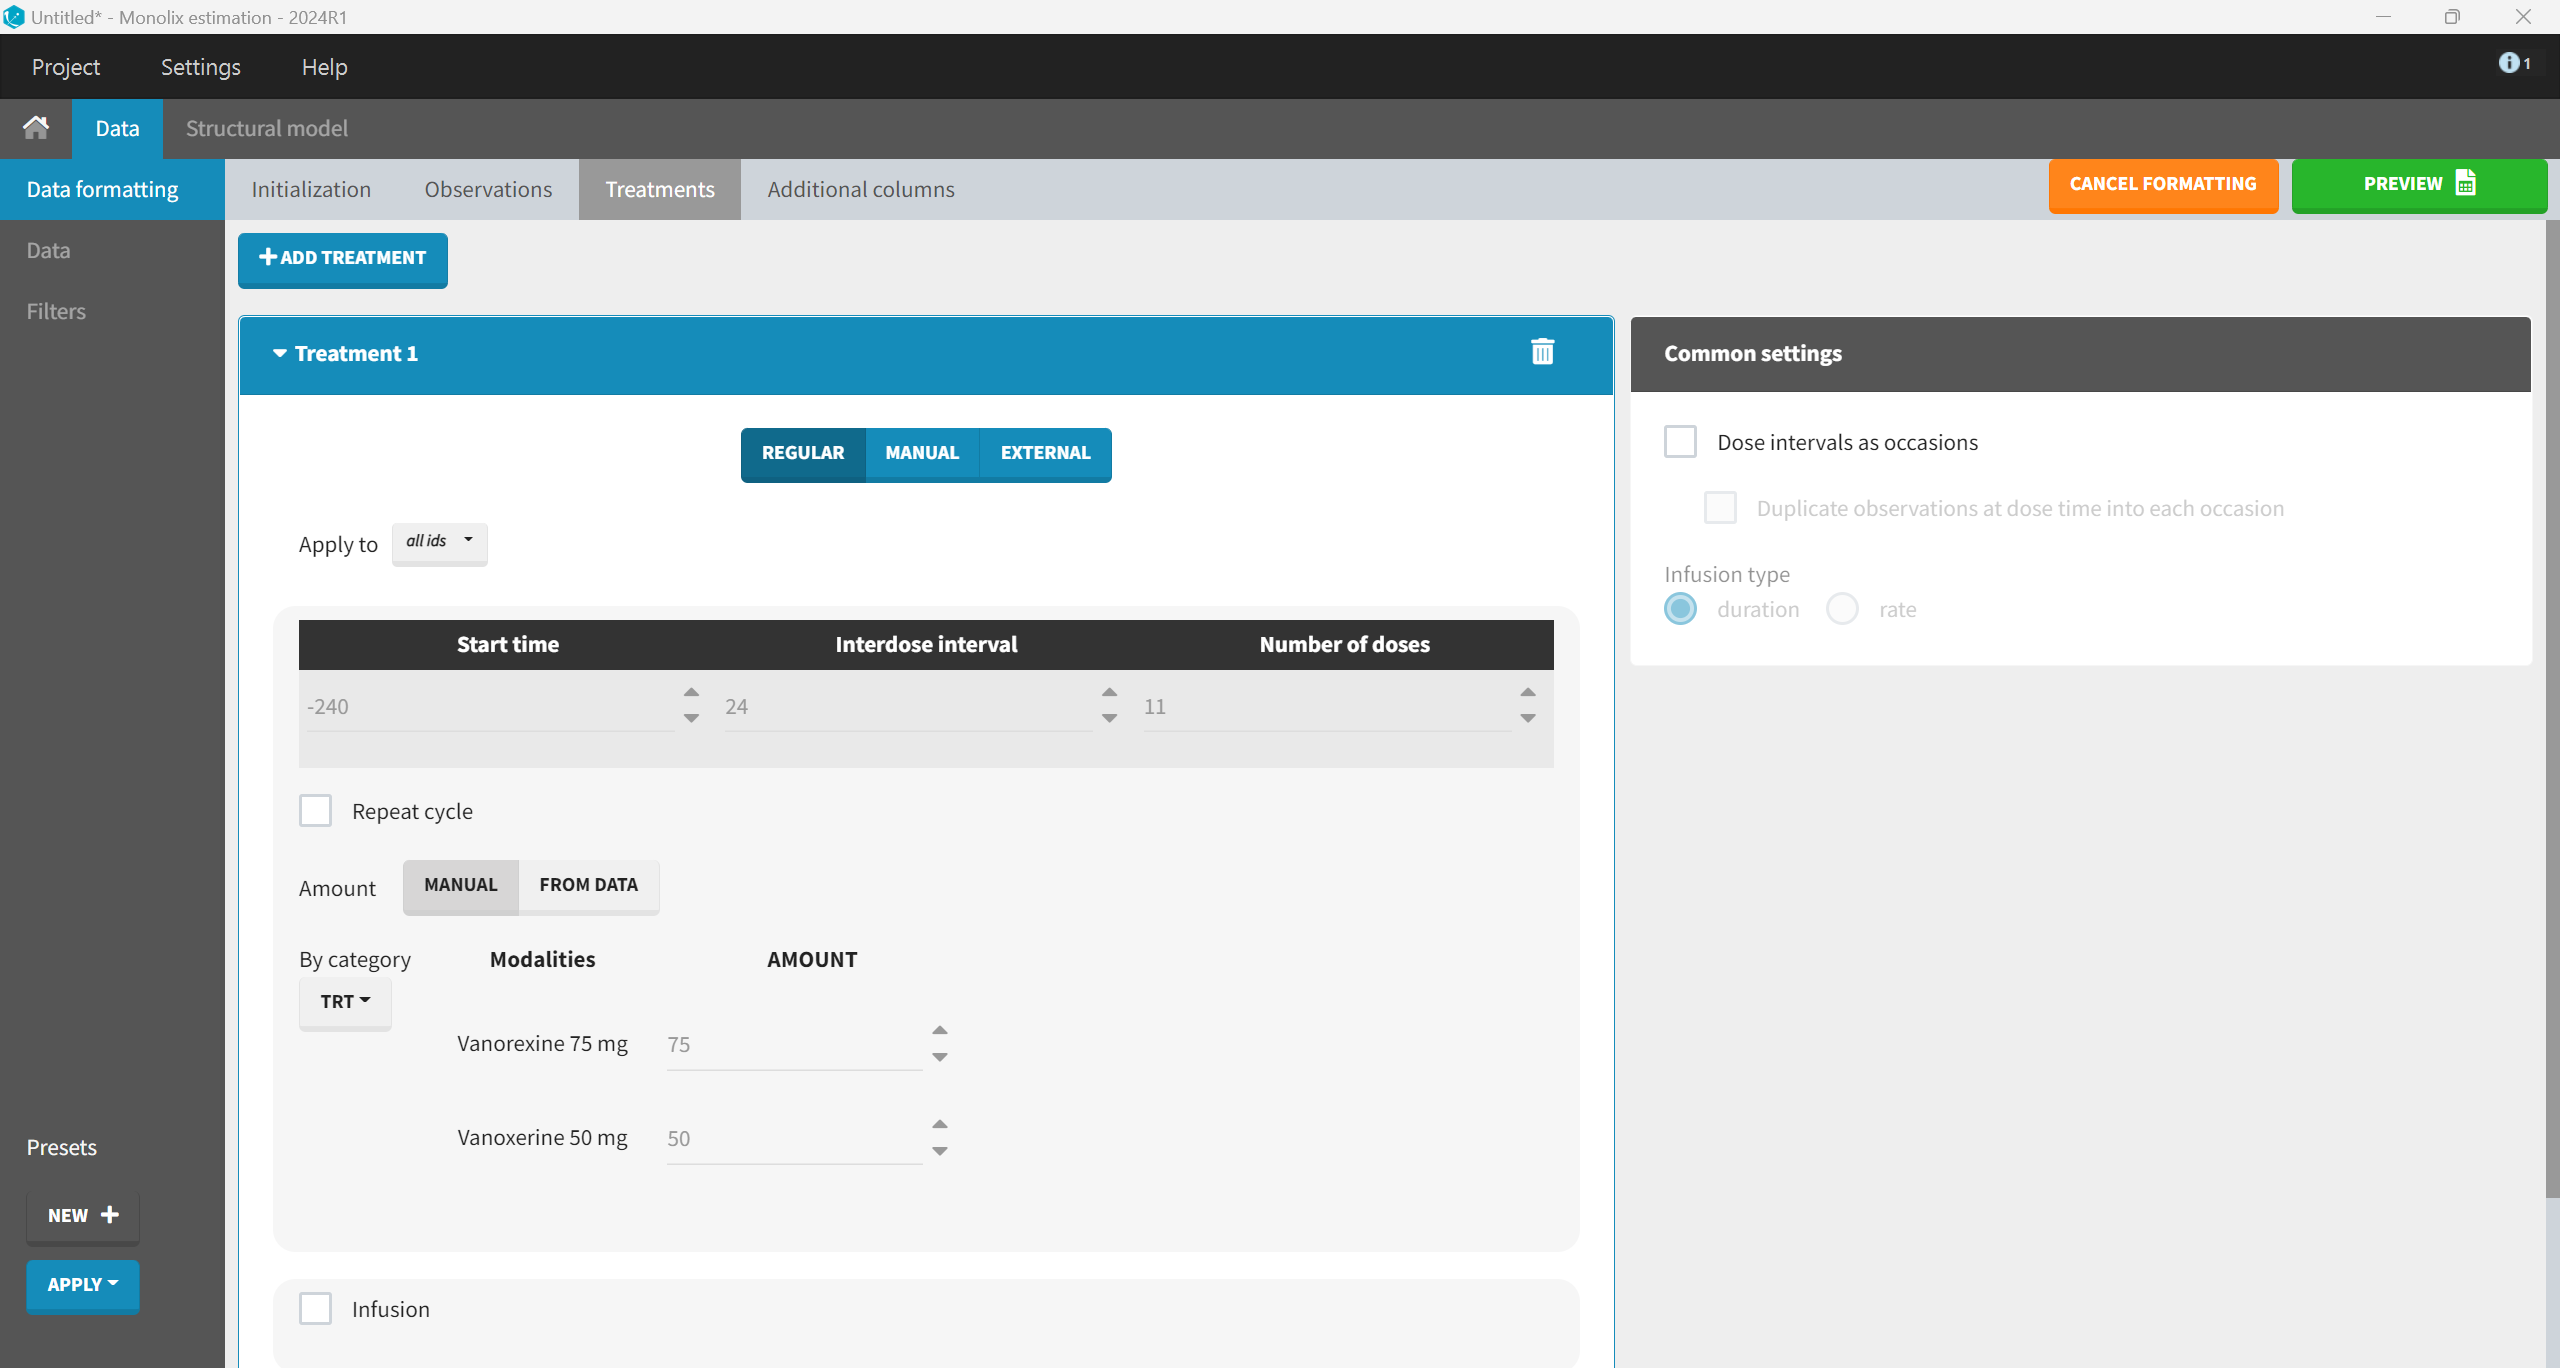Tick the Infusion checkbox
Screen dimensions: 2560x1368
pyautogui.click(x=316, y=1308)
